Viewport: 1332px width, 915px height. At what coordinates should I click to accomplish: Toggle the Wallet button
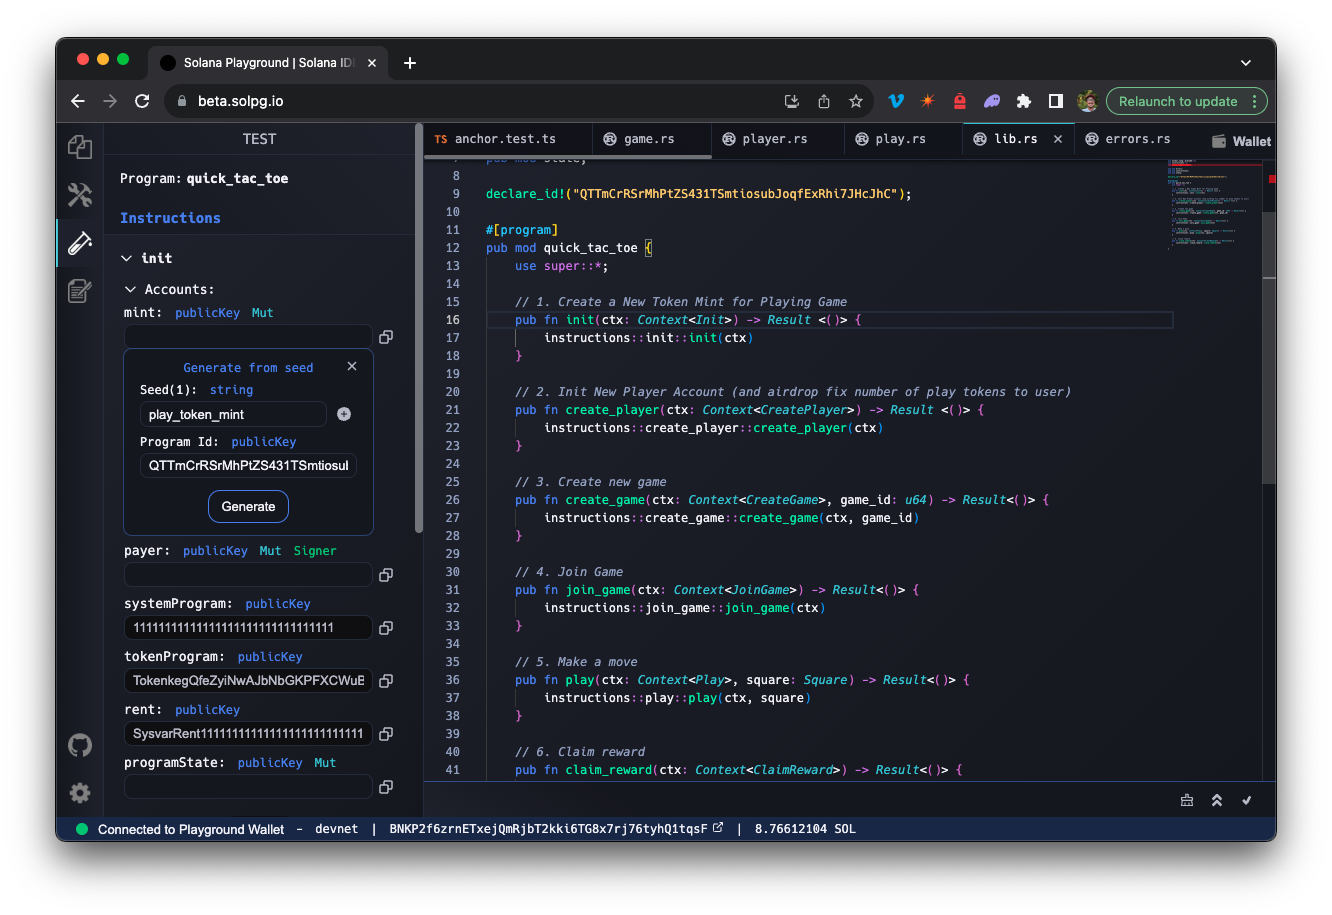click(1241, 141)
